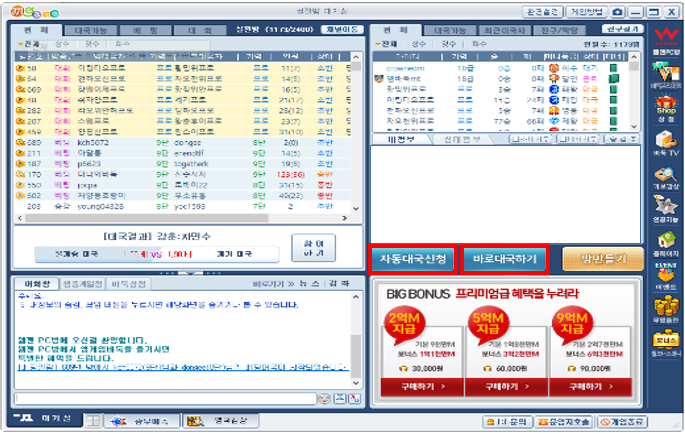Select 상수 filter in room list panel
685x434 pixels.
click(x=62, y=44)
